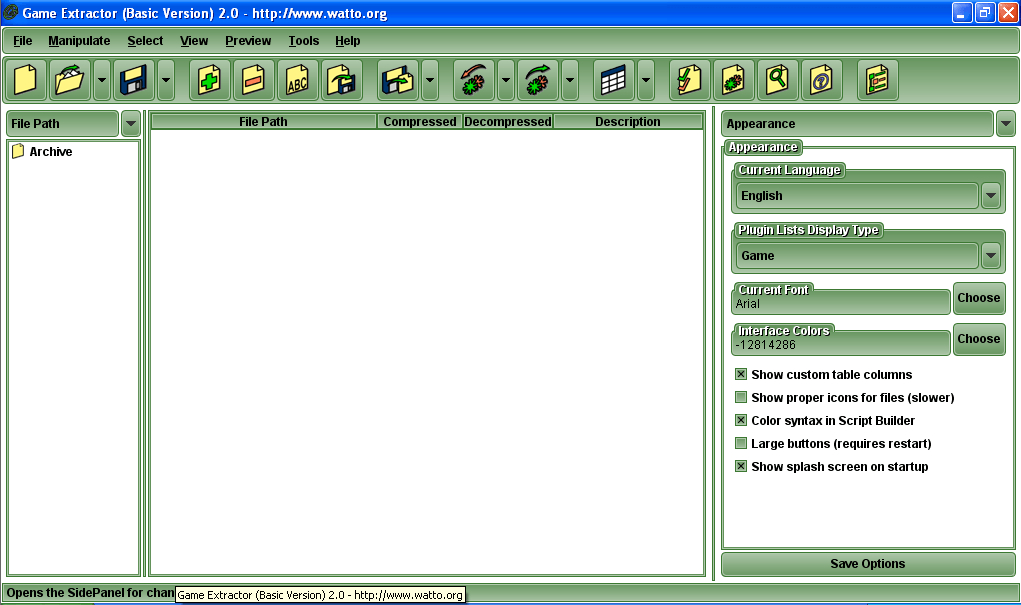Click the New Archive blank page icon
This screenshot has height=605, width=1021.
coord(25,80)
